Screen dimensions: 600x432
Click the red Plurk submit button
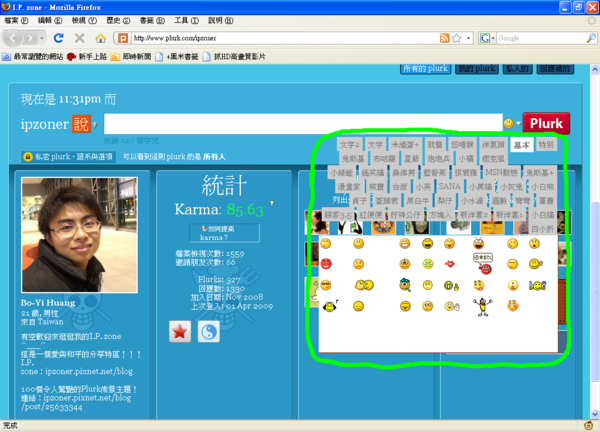tap(546, 123)
